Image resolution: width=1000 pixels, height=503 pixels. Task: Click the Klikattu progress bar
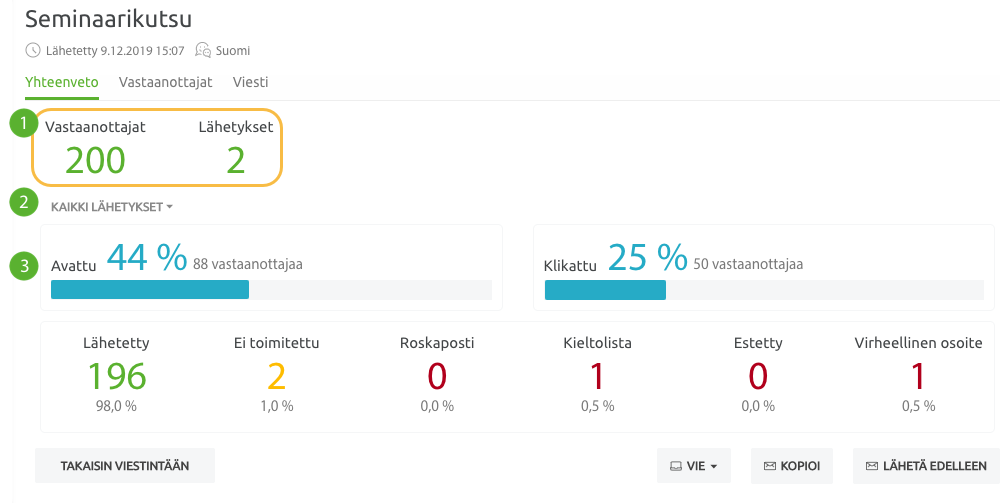click(x=764, y=289)
